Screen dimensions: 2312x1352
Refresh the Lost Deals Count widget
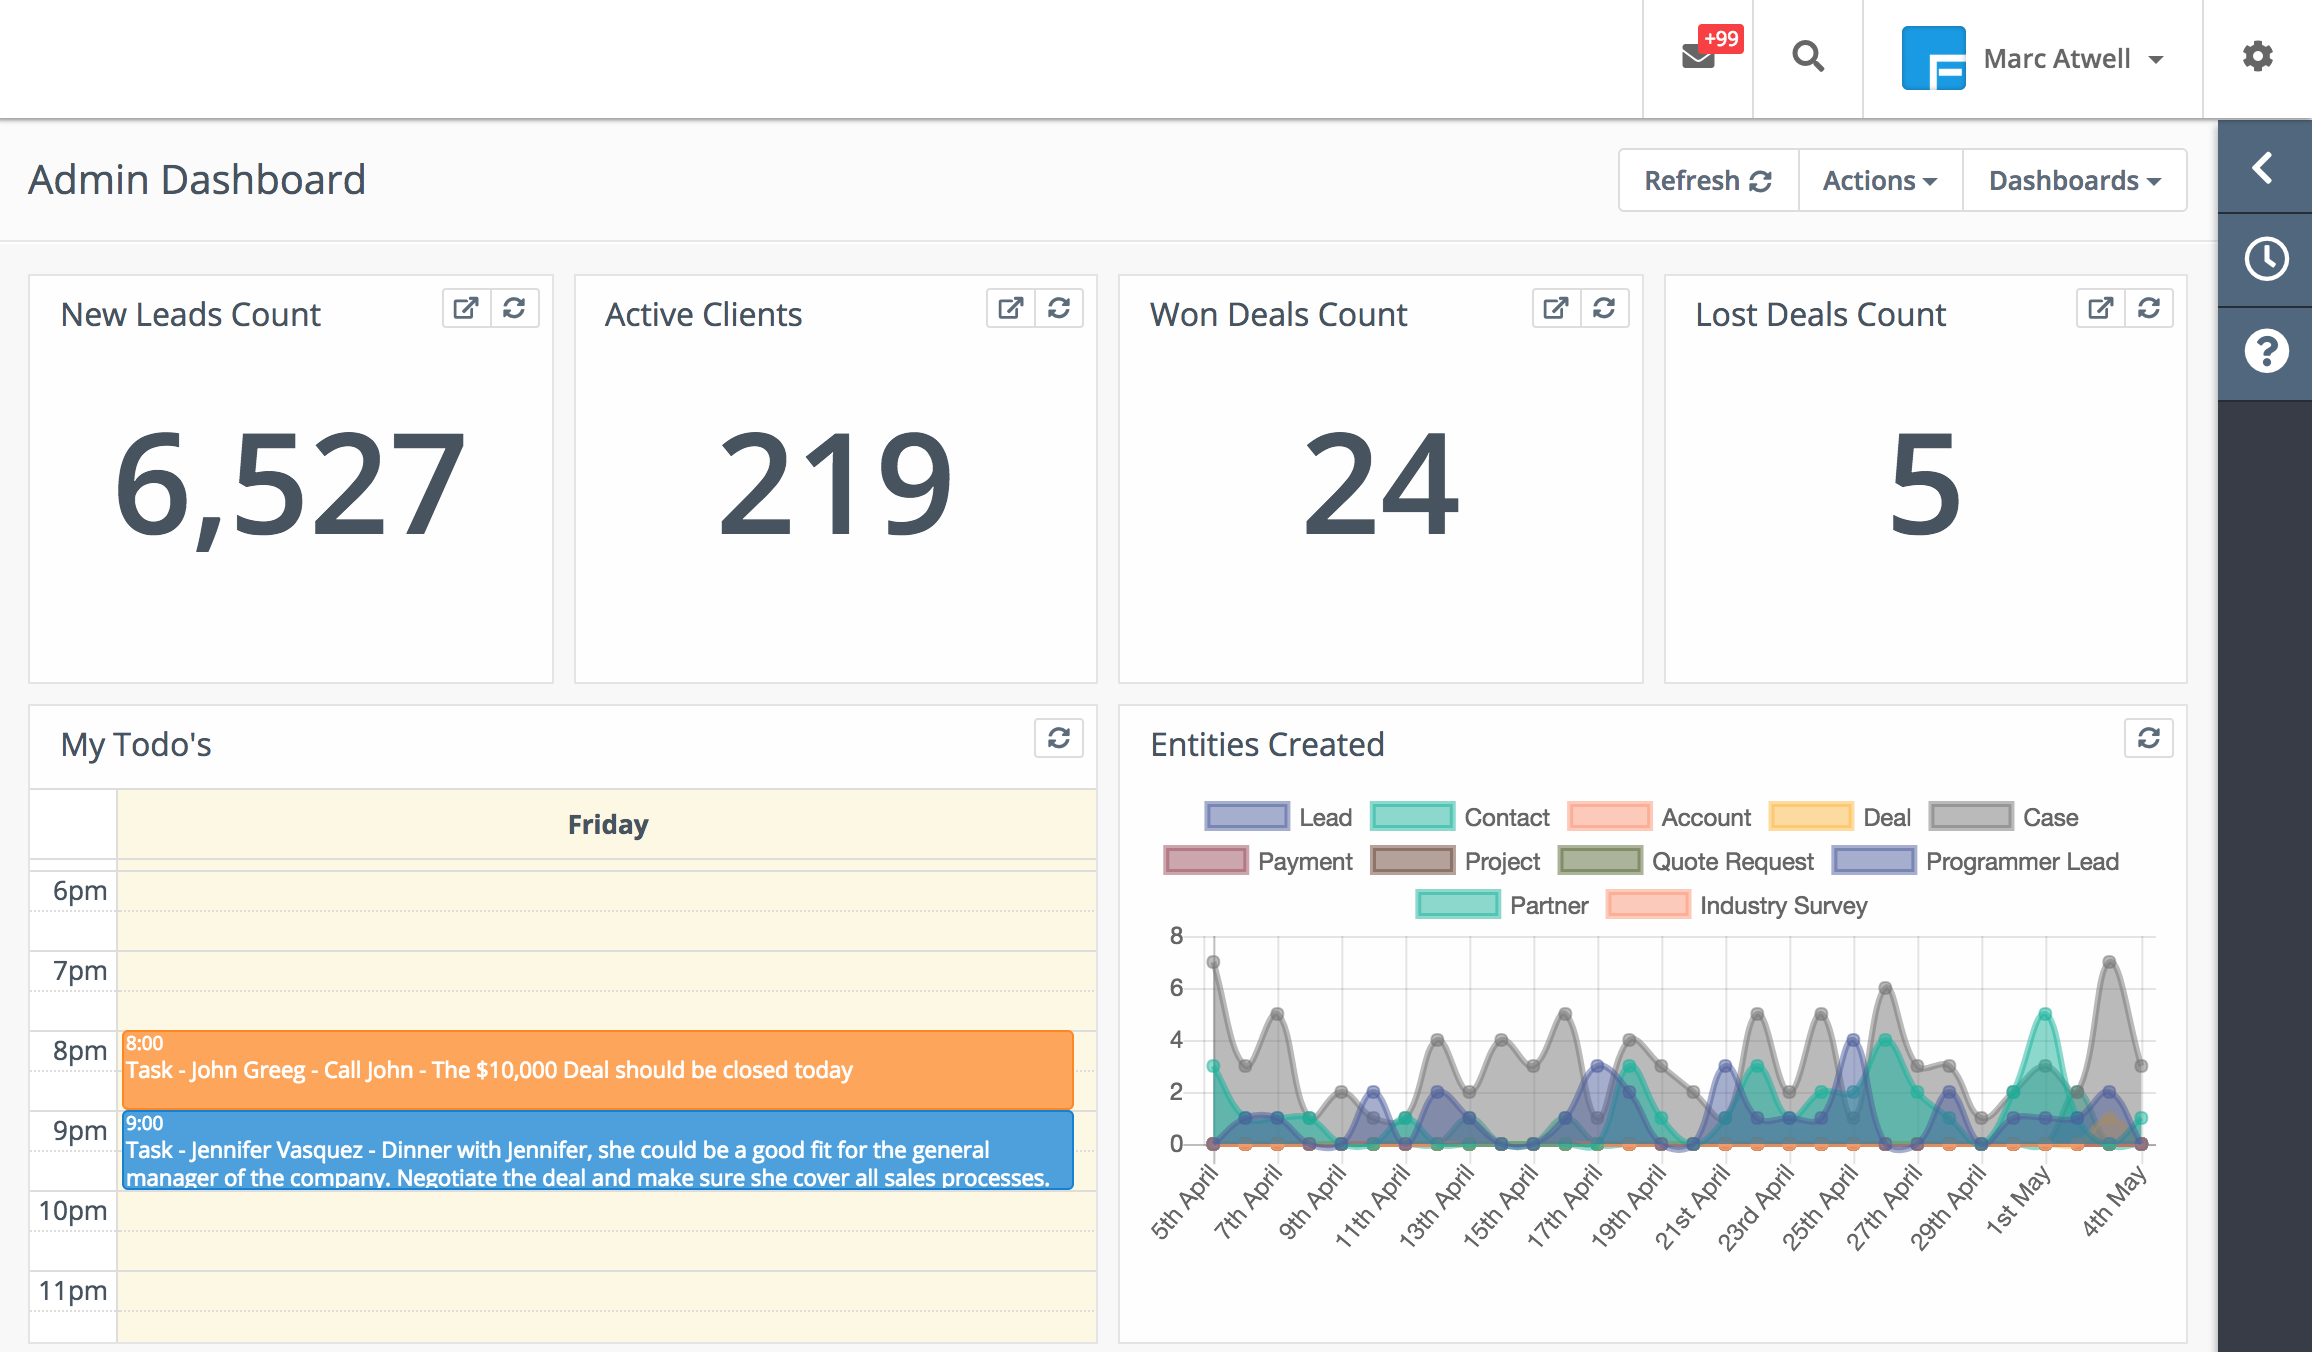[2149, 308]
